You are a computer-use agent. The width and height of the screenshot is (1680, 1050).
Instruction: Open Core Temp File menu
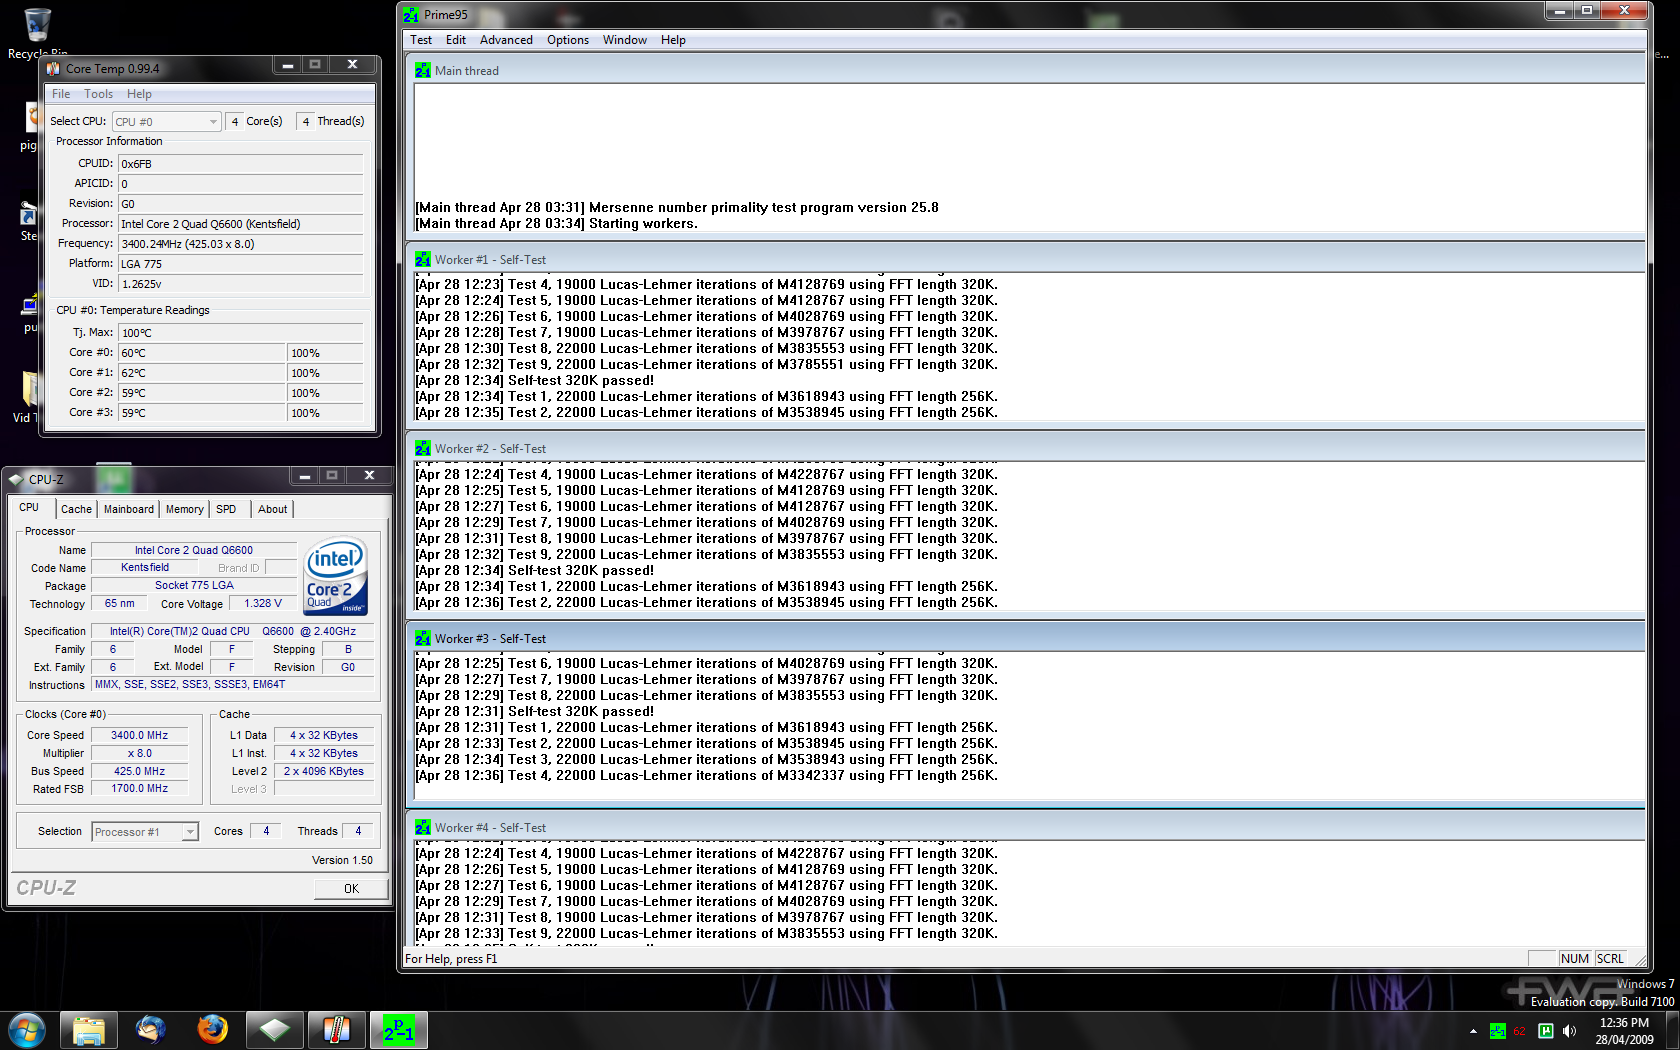pyautogui.click(x=61, y=94)
